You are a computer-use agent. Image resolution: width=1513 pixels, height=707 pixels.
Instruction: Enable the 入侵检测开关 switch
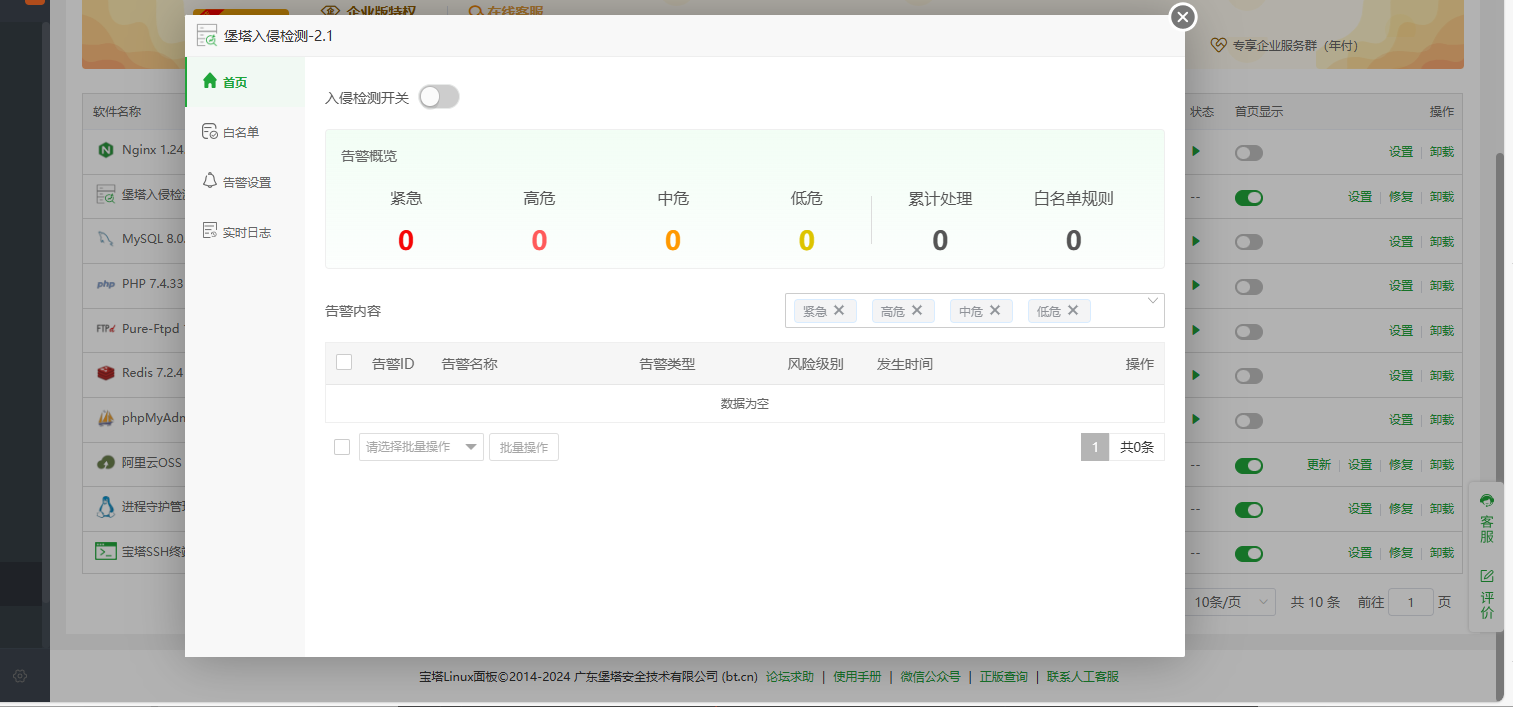[x=439, y=97]
